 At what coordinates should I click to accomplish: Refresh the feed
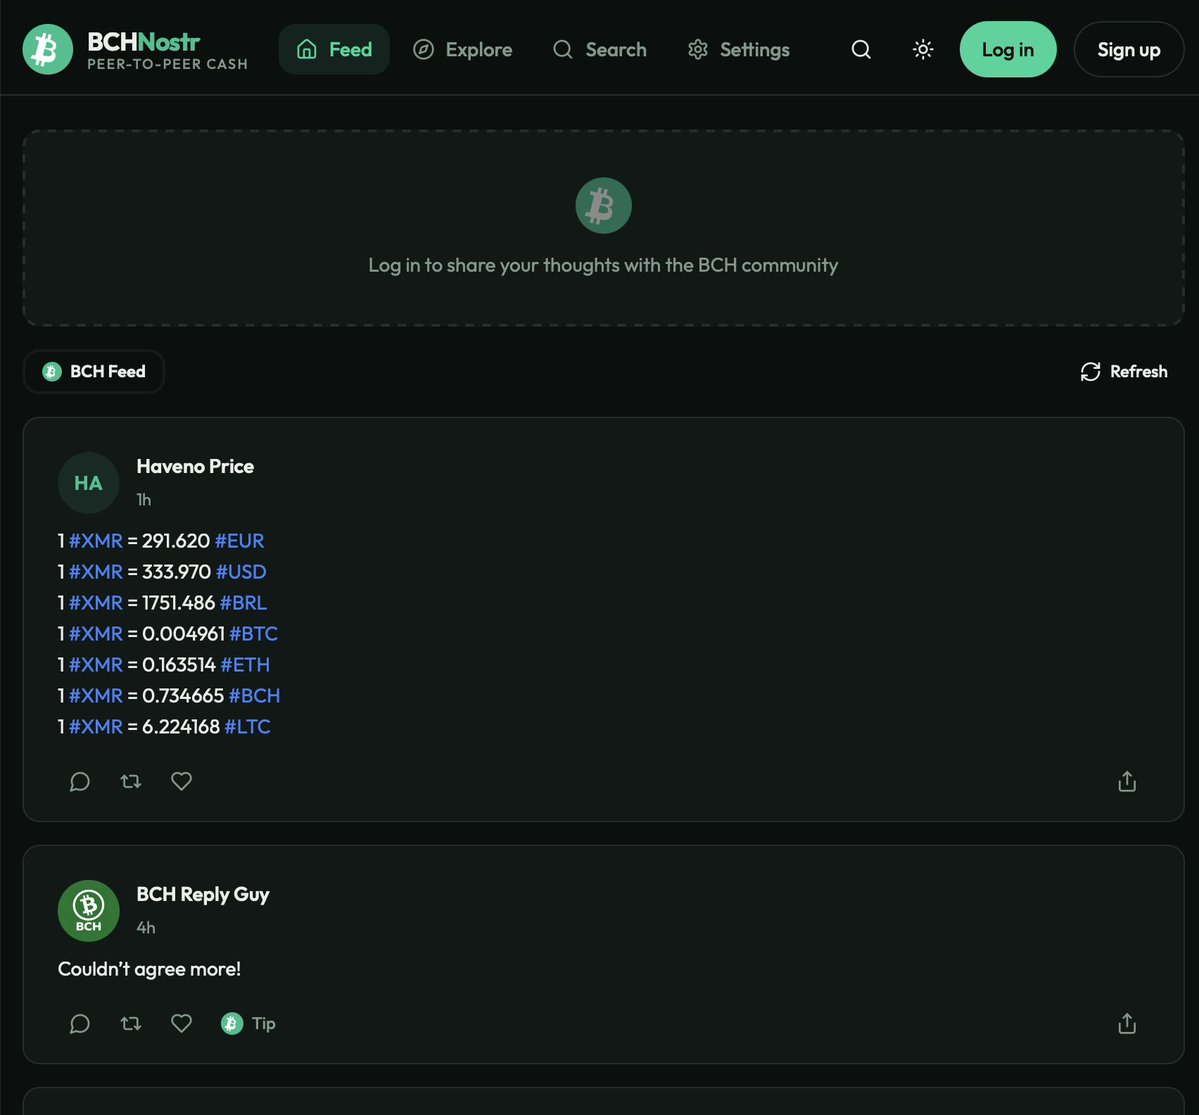[x=1123, y=372]
